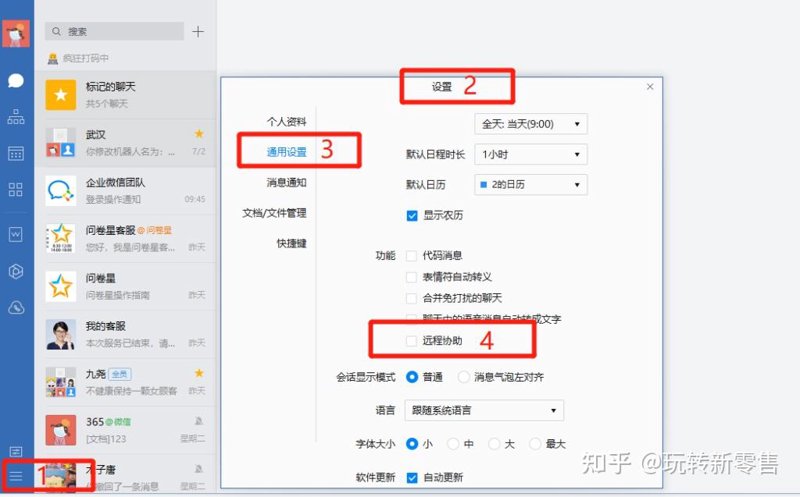The image size is (800, 497).
Task: Open the Collections icon above the menu
Action: point(16,452)
